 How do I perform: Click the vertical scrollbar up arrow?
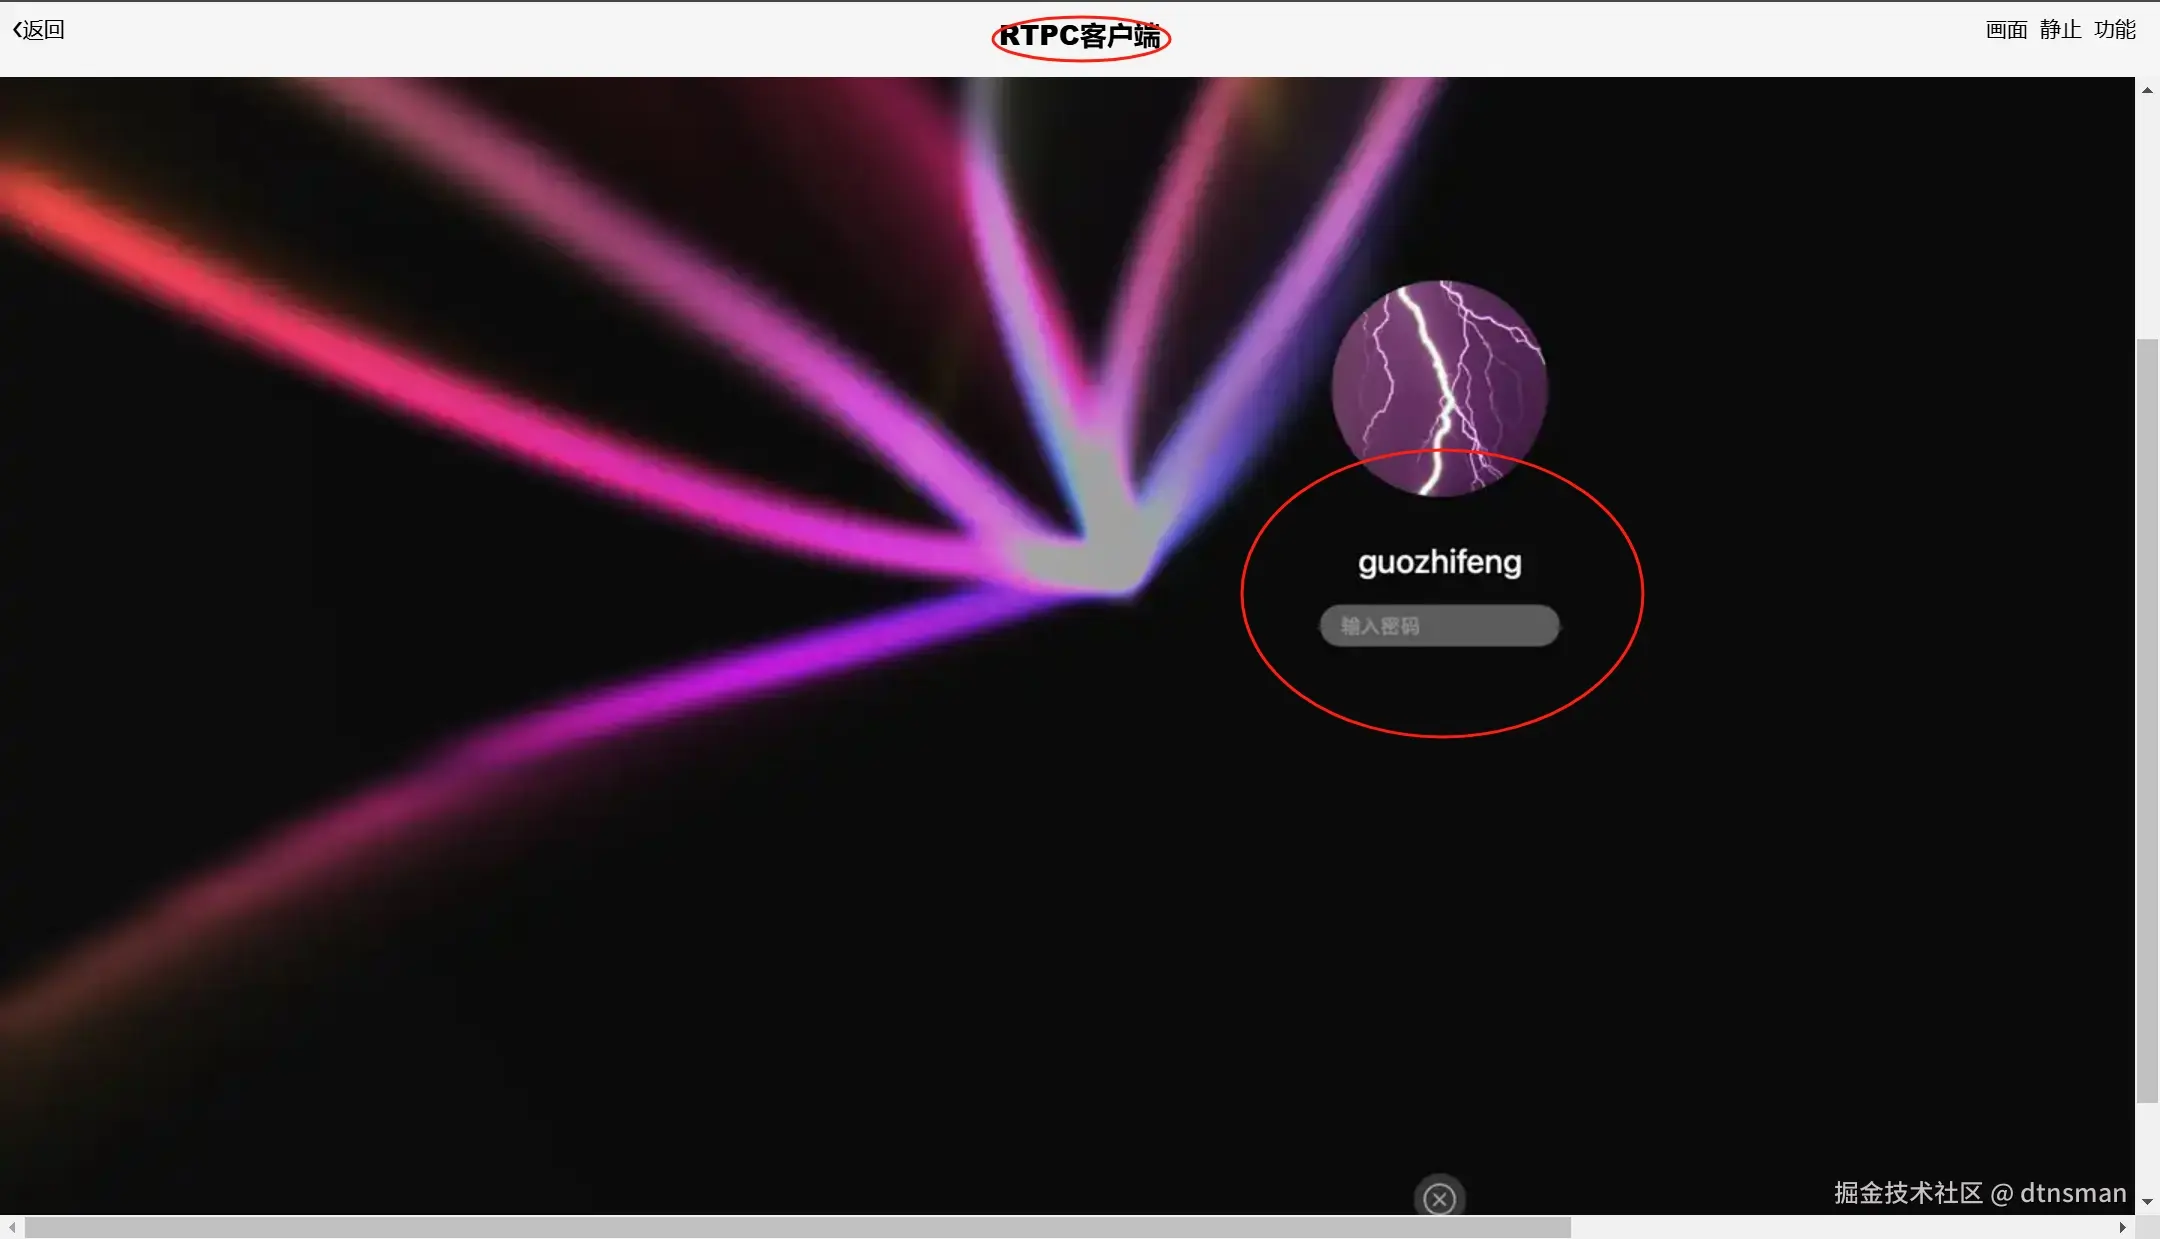(2147, 90)
